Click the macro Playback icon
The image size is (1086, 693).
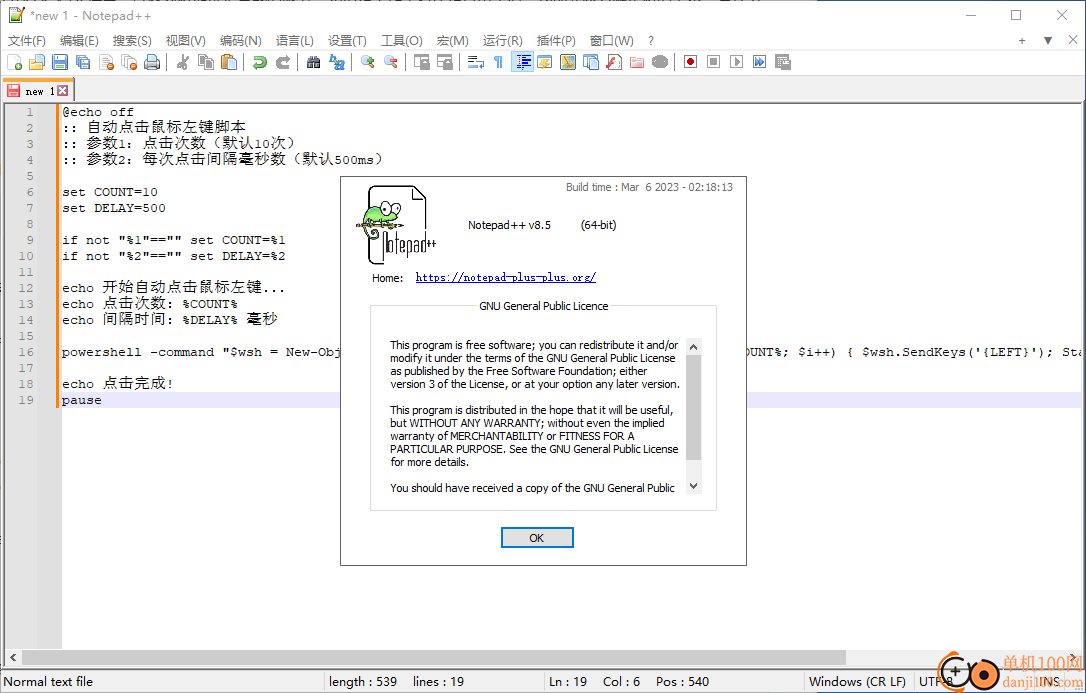point(736,62)
